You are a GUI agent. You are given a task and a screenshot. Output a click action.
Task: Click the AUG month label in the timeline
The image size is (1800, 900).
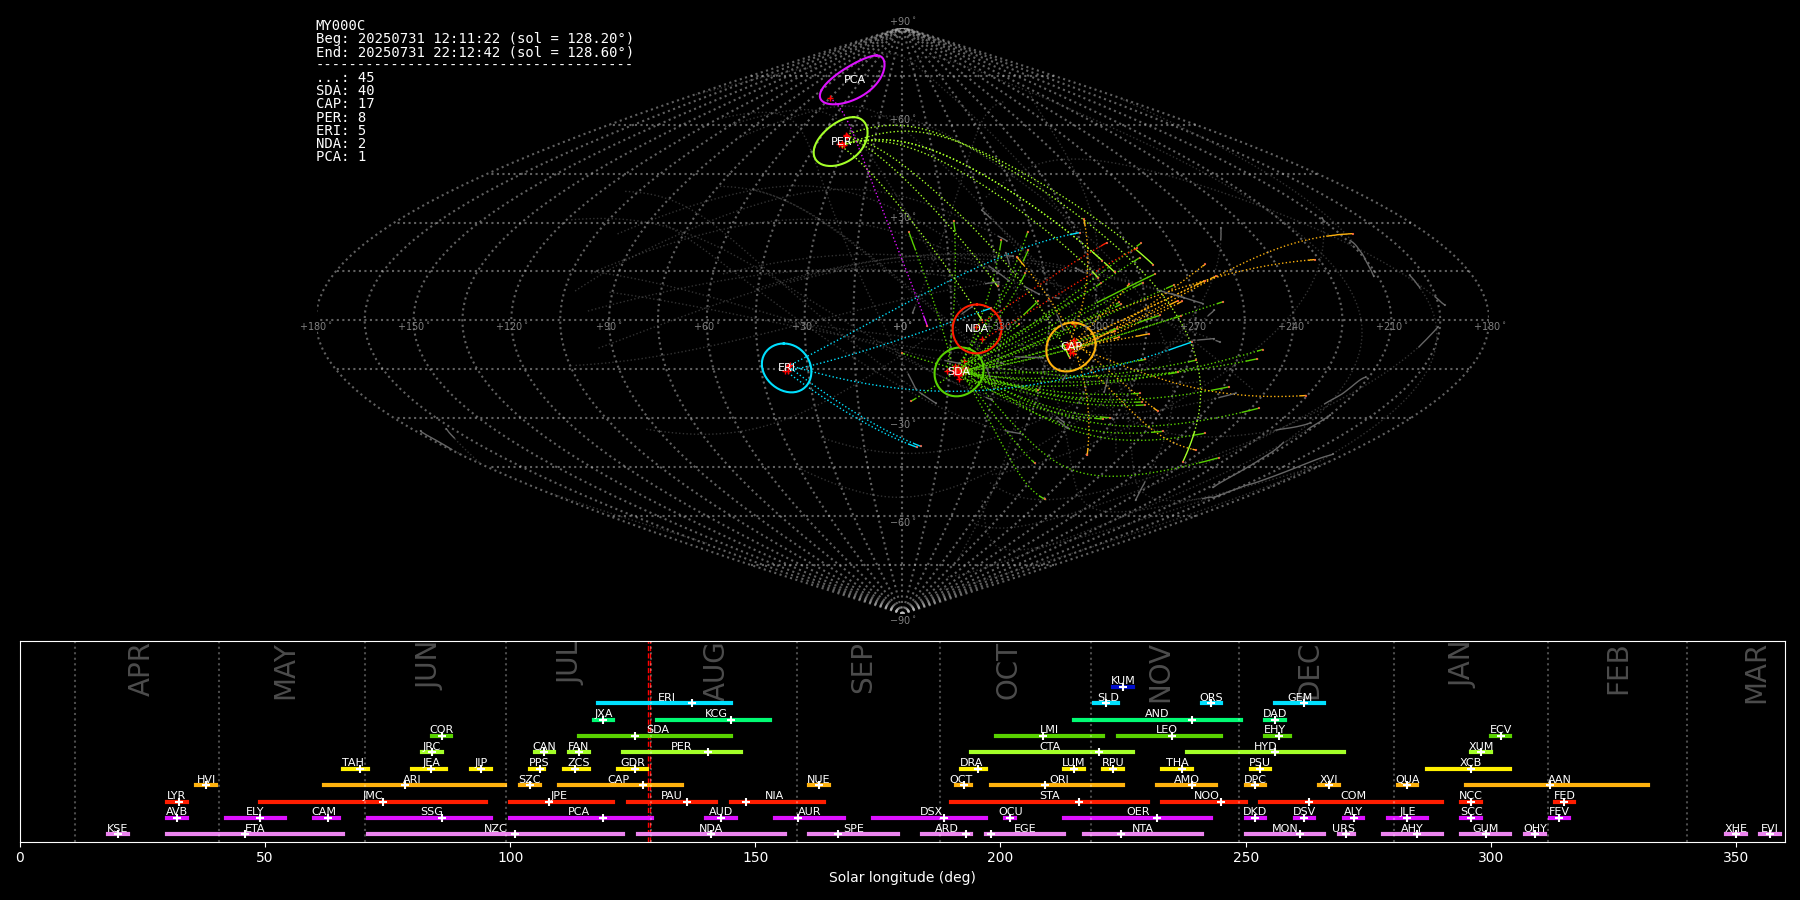(714, 670)
